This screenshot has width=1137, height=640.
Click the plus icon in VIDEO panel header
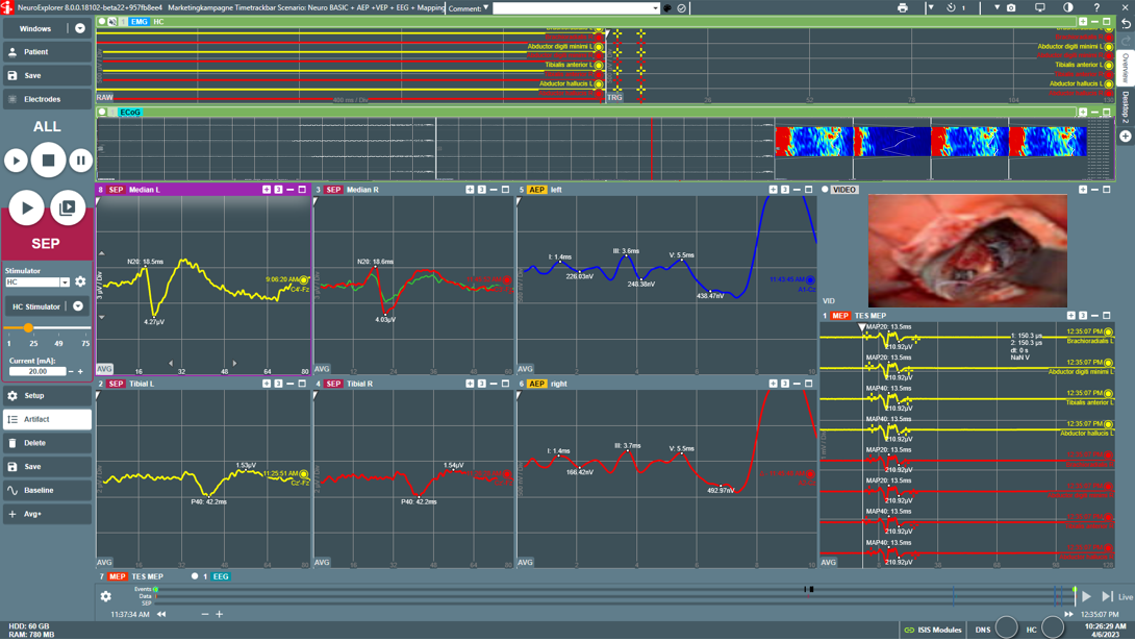point(1083,190)
